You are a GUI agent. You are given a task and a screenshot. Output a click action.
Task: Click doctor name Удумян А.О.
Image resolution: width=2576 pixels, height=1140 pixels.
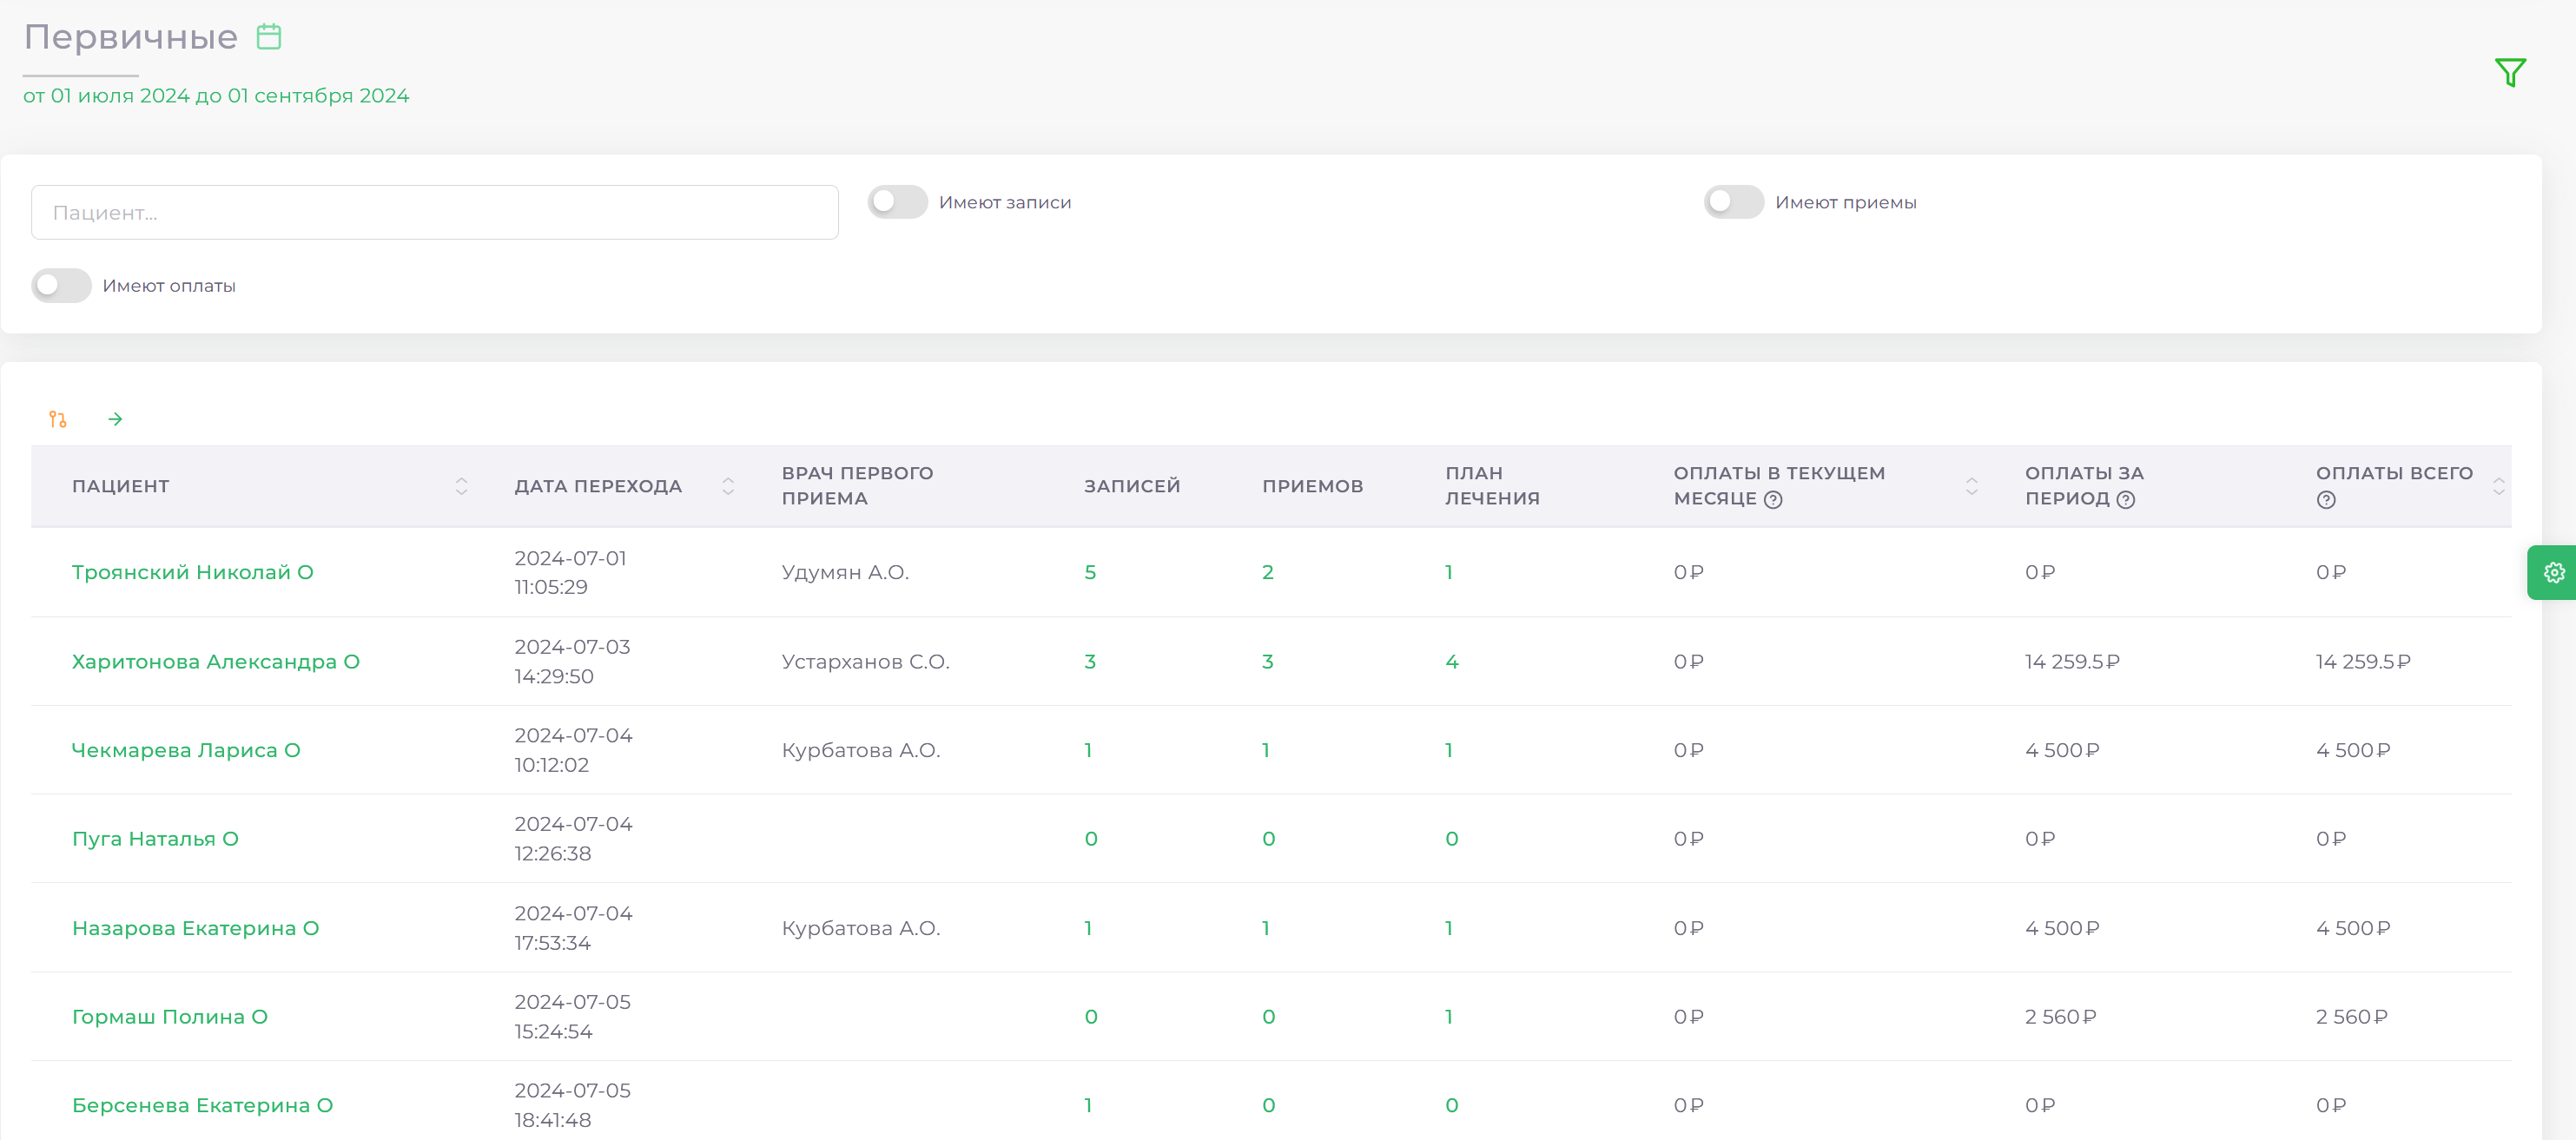click(845, 572)
